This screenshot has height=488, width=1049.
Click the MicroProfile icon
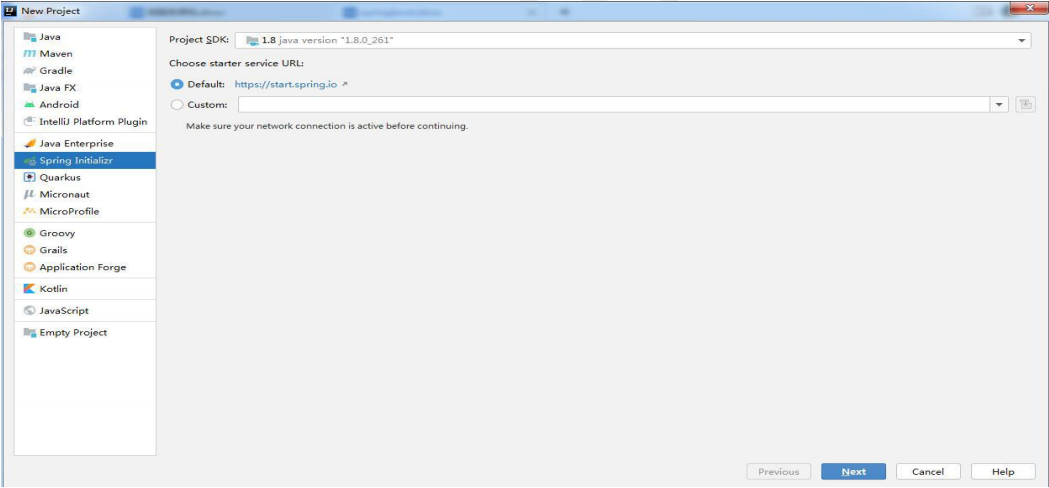[x=29, y=212]
